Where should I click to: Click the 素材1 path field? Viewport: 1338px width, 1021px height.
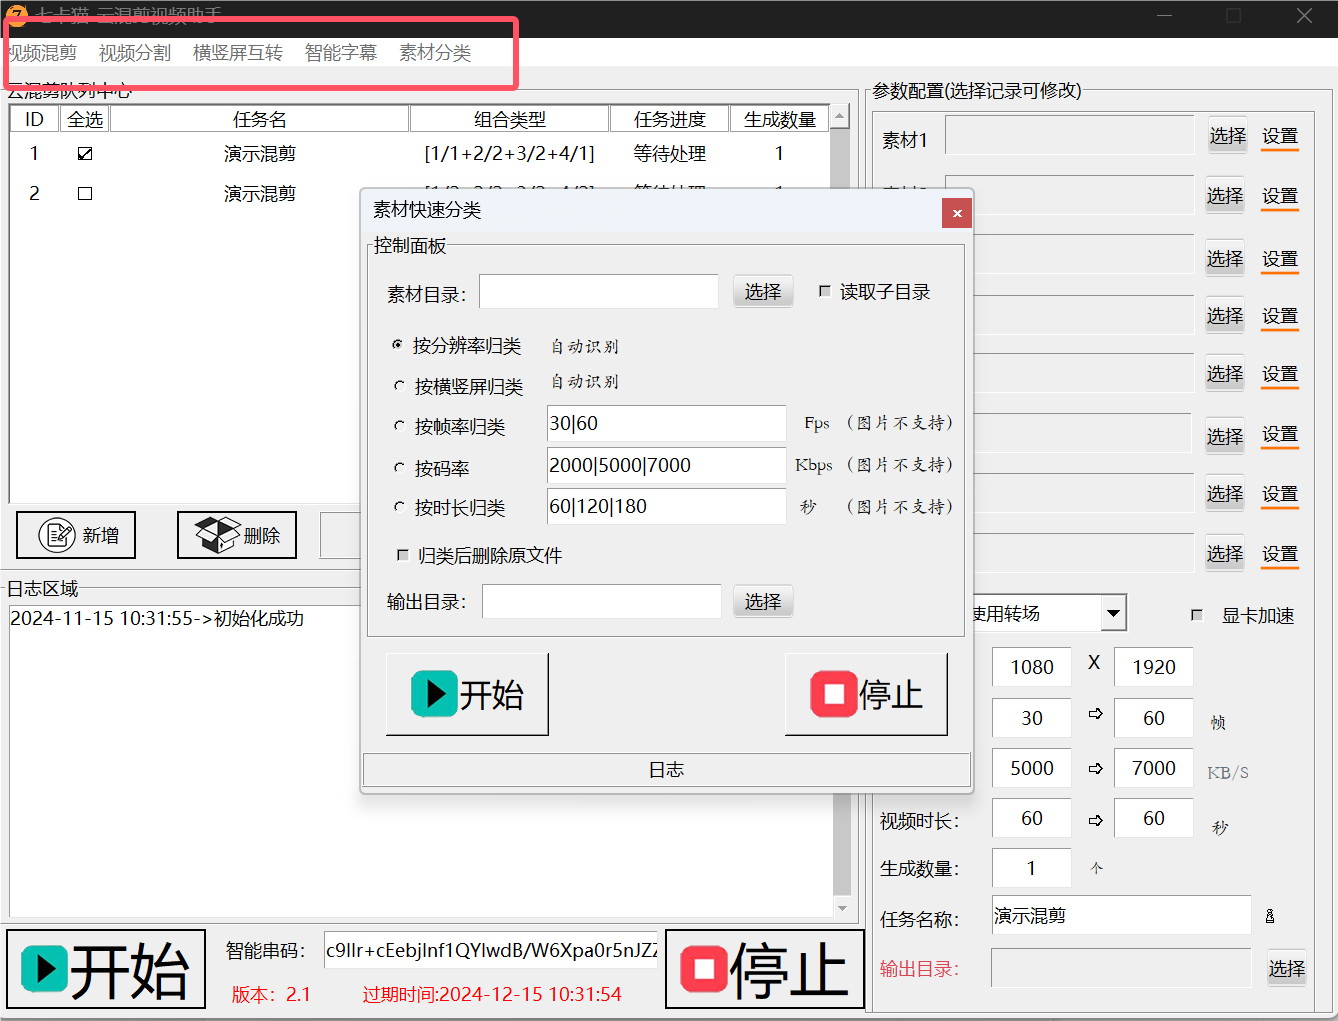(1069, 135)
